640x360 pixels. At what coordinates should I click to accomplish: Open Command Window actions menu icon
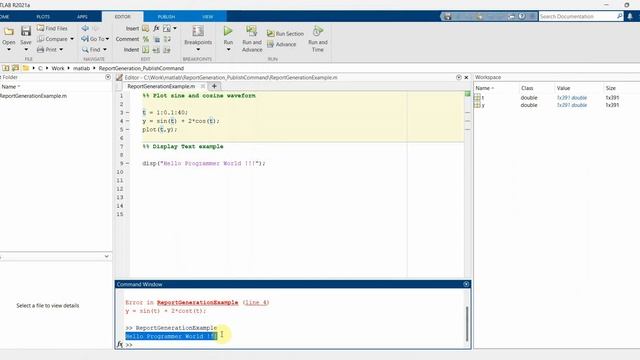(x=466, y=284)
